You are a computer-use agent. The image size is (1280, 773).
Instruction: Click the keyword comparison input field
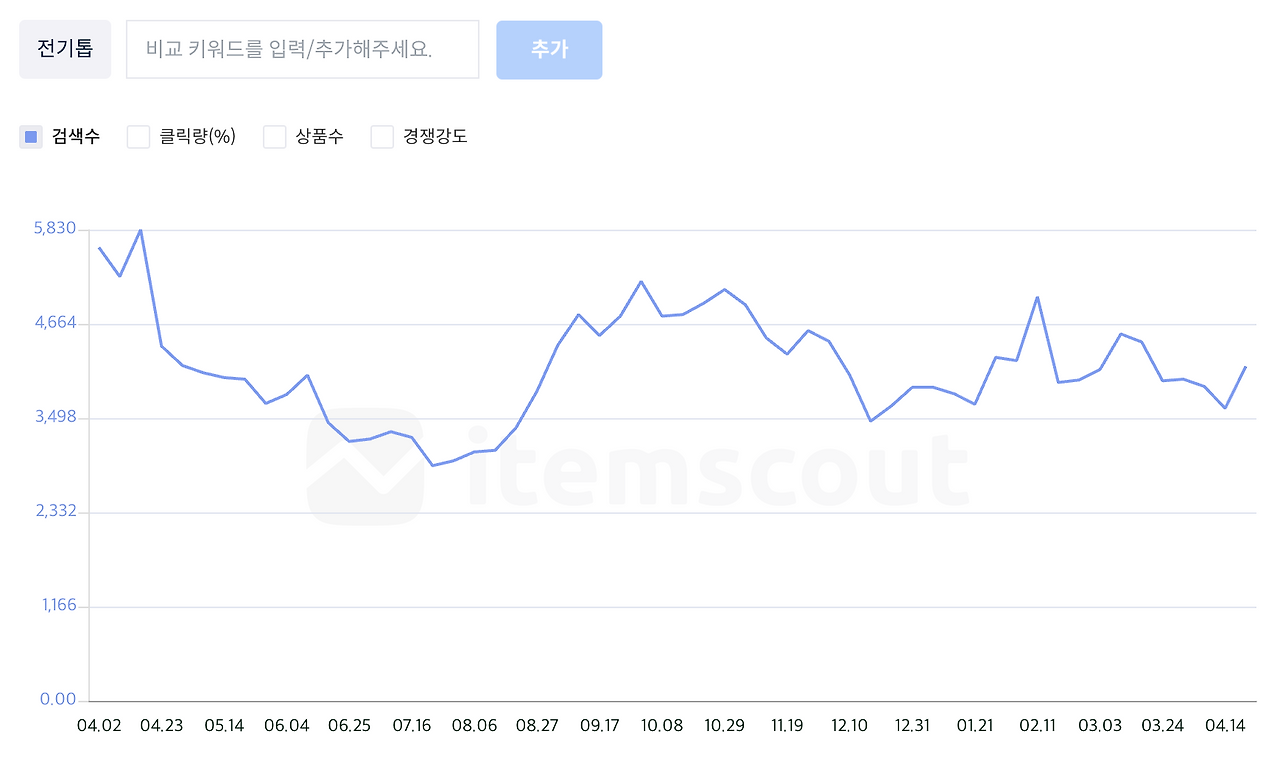302,49
